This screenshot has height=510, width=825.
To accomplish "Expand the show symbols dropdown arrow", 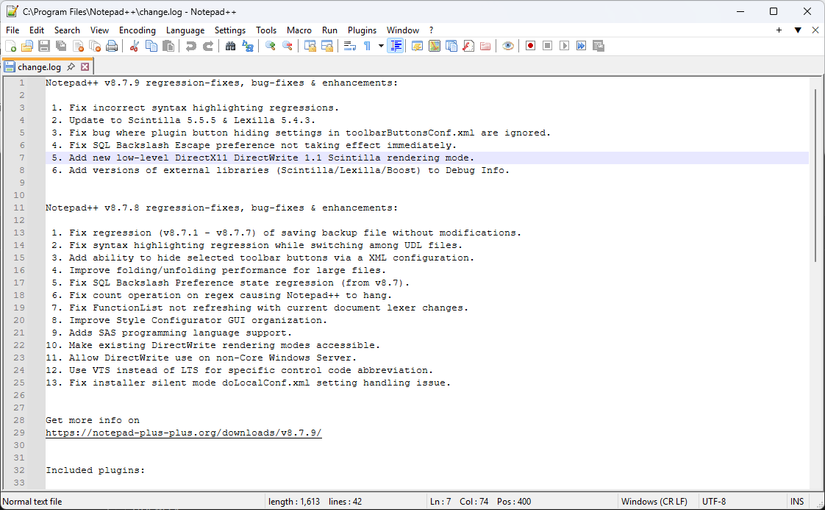I will 380,46.
